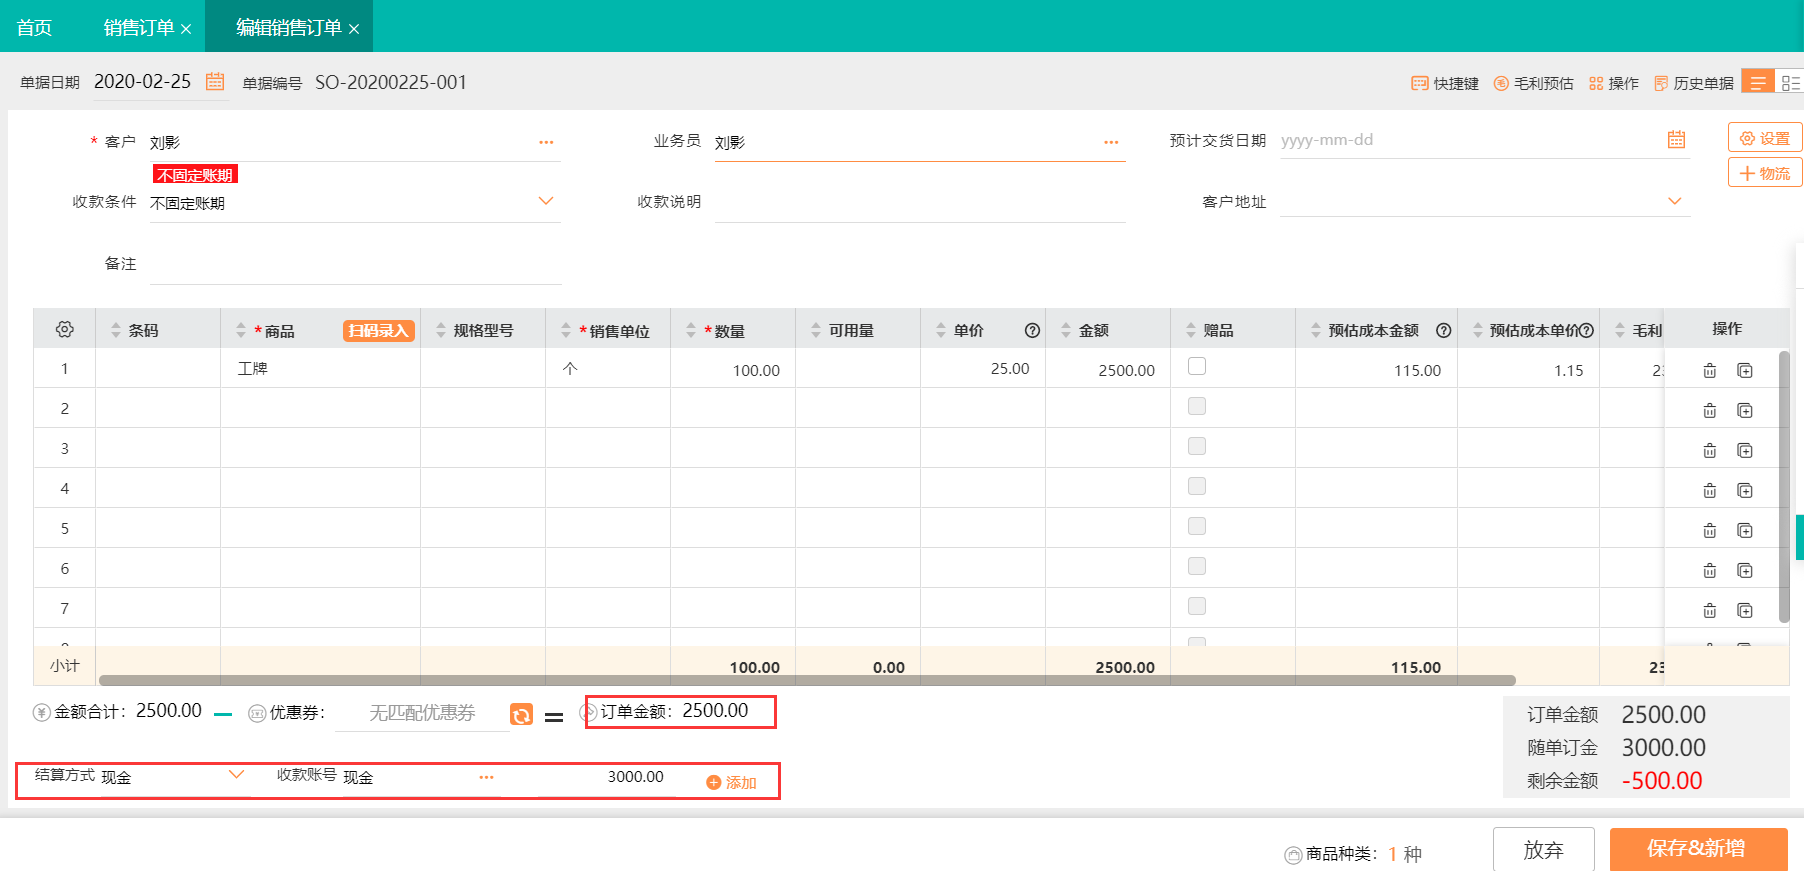Click quantity cell 100.00 in row 1
The image size is (1804, 871).
coord(733,369)
